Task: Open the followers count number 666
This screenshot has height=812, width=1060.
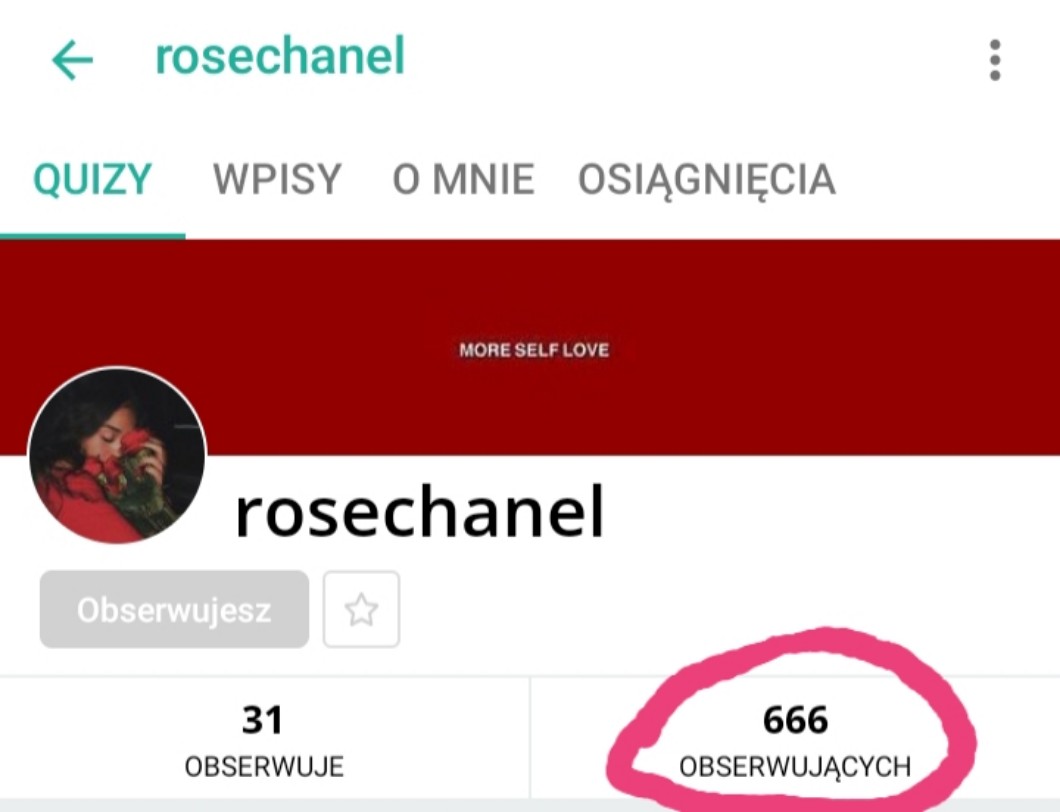Action: pyautogui.click(x=795, y=719)
